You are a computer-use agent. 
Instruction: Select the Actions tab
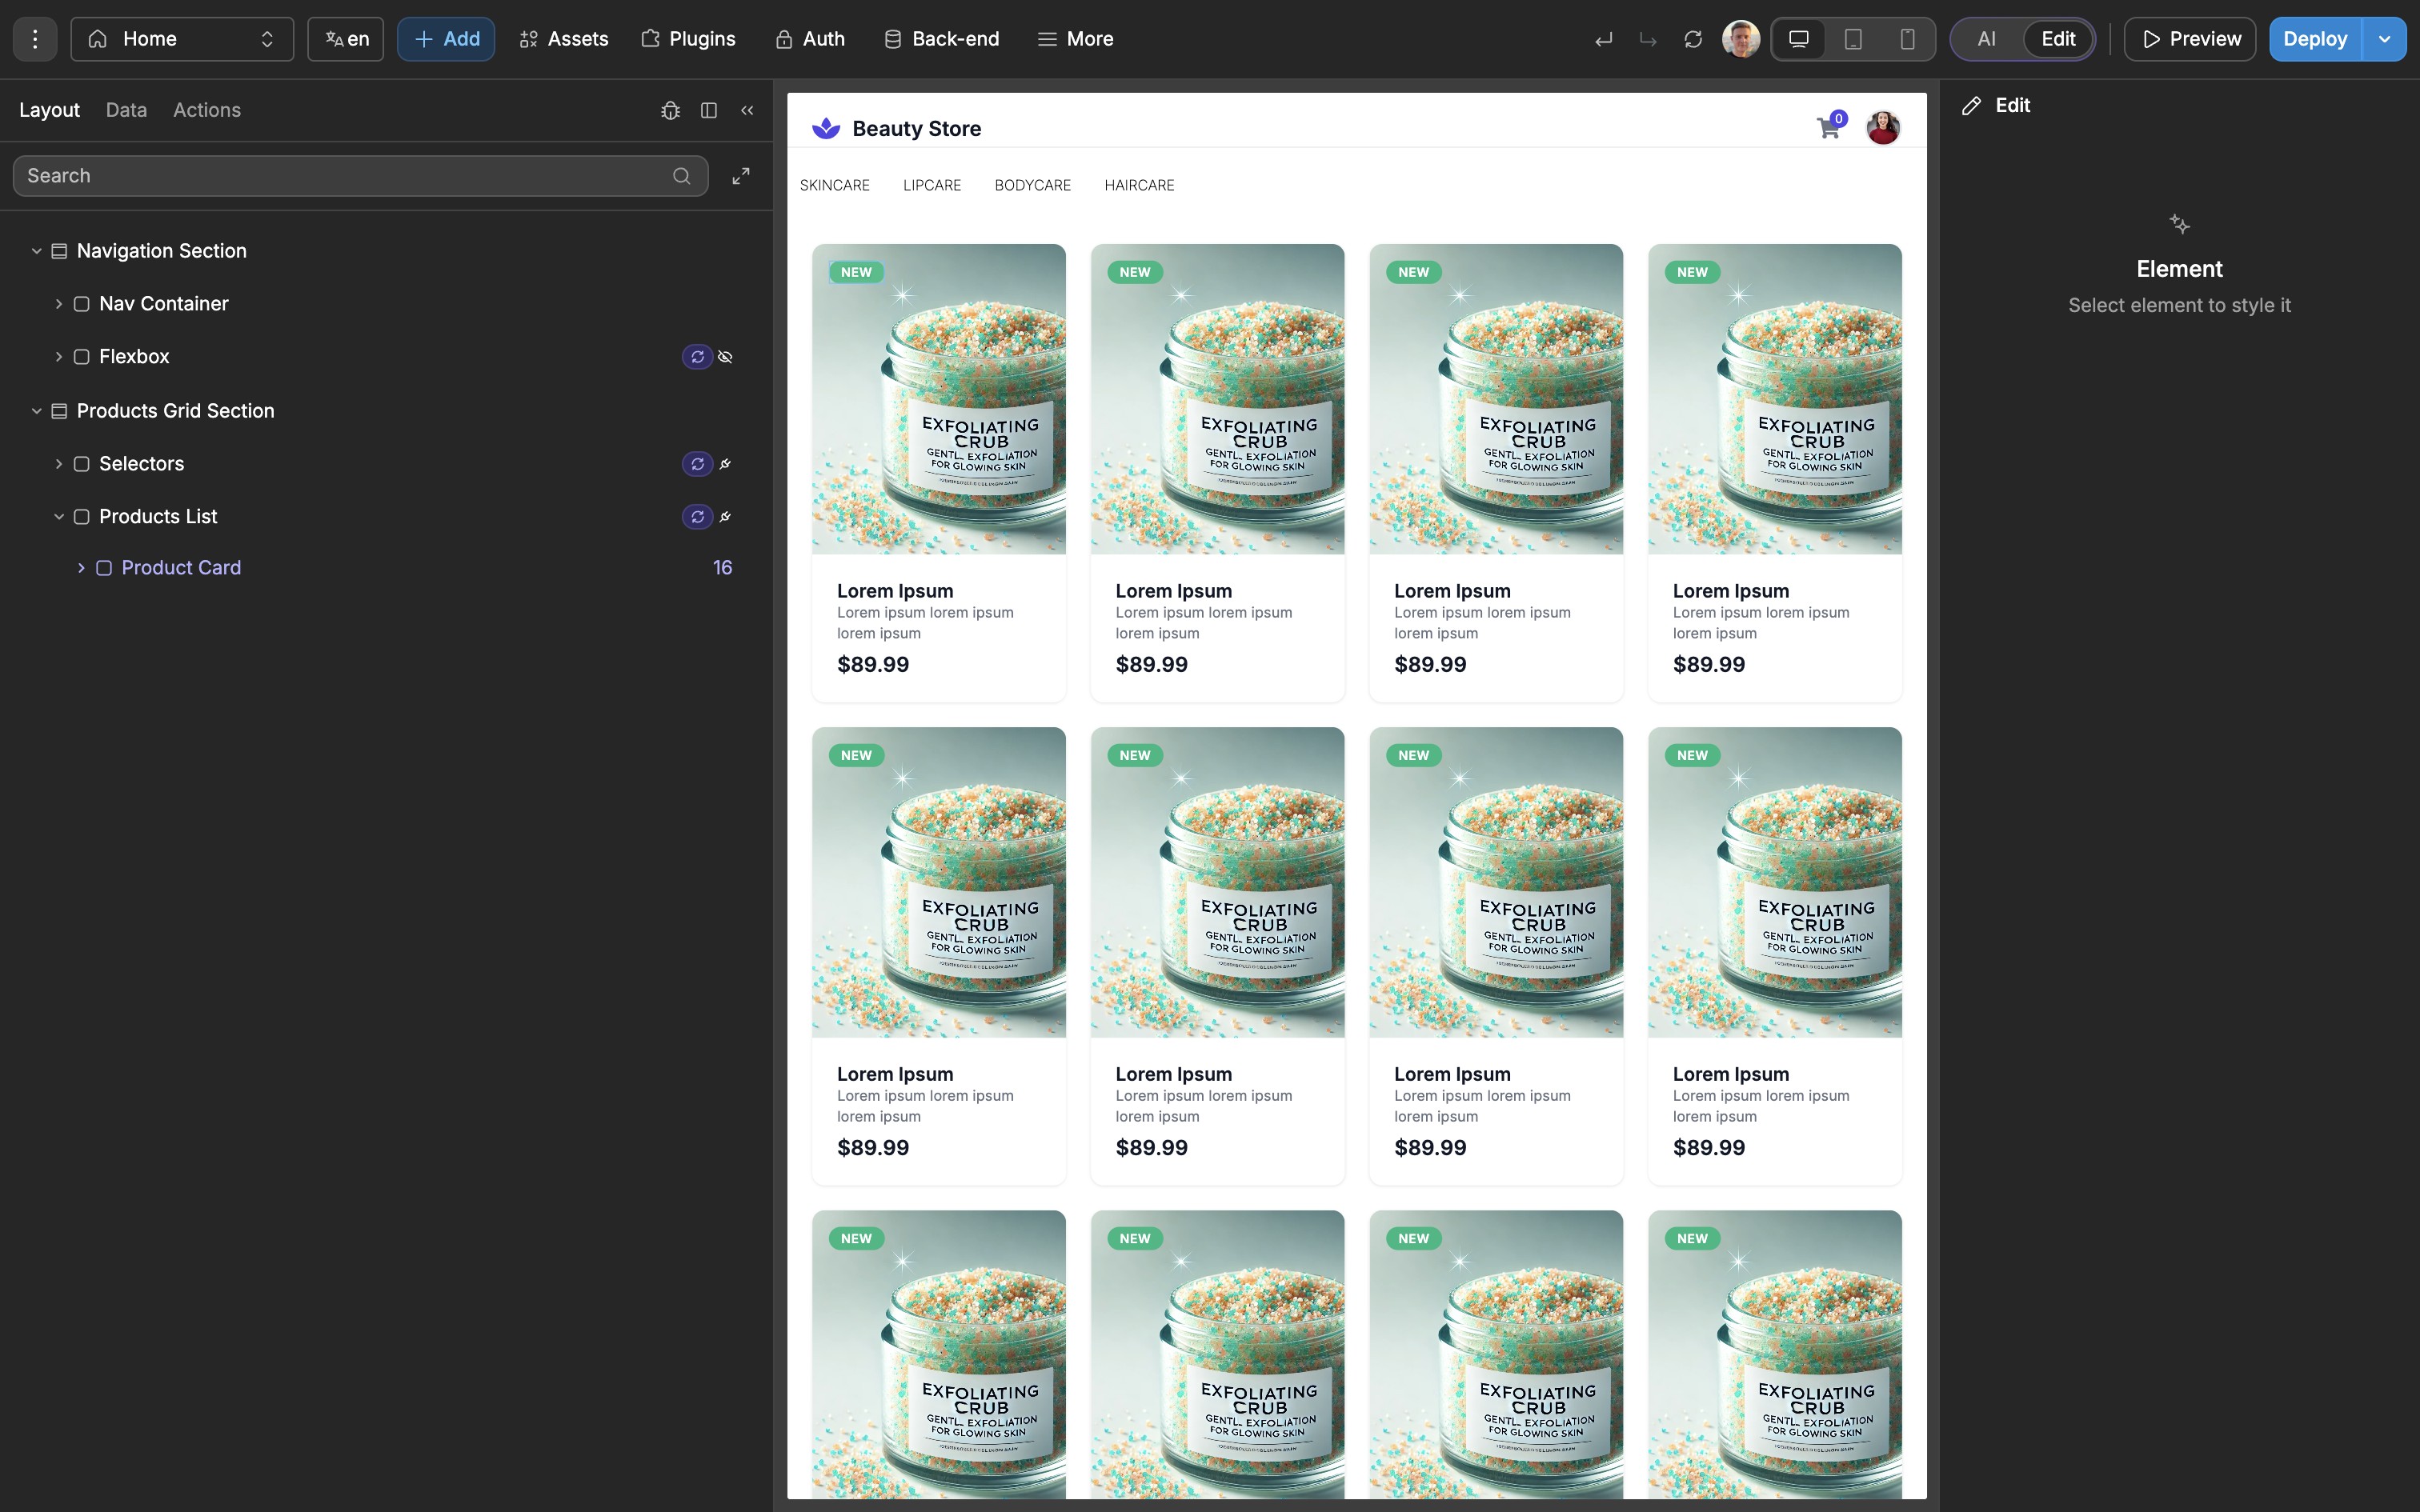tap(207, 110)
